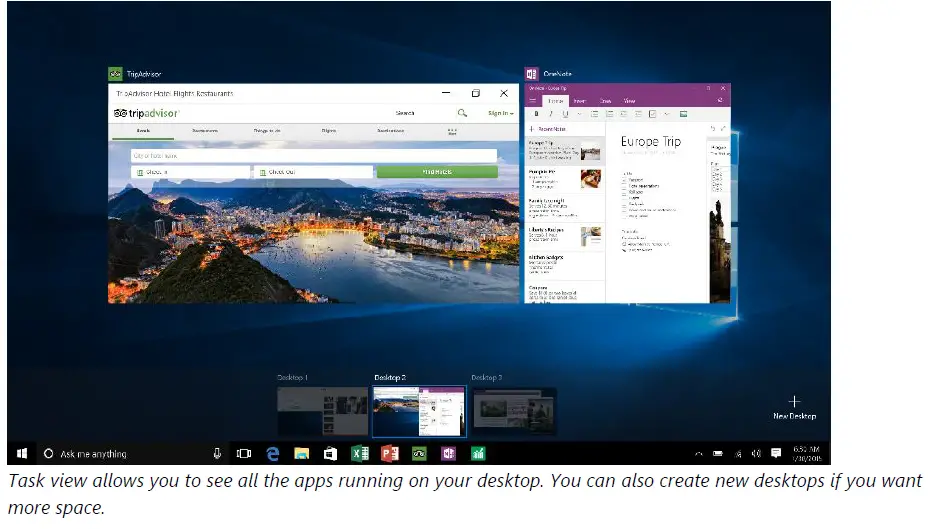Image resolution: width=928 pixels, height=529 pixels.
Task: Click the TripAdvisor search magnifier icon
Action: [x=462, y=112]
